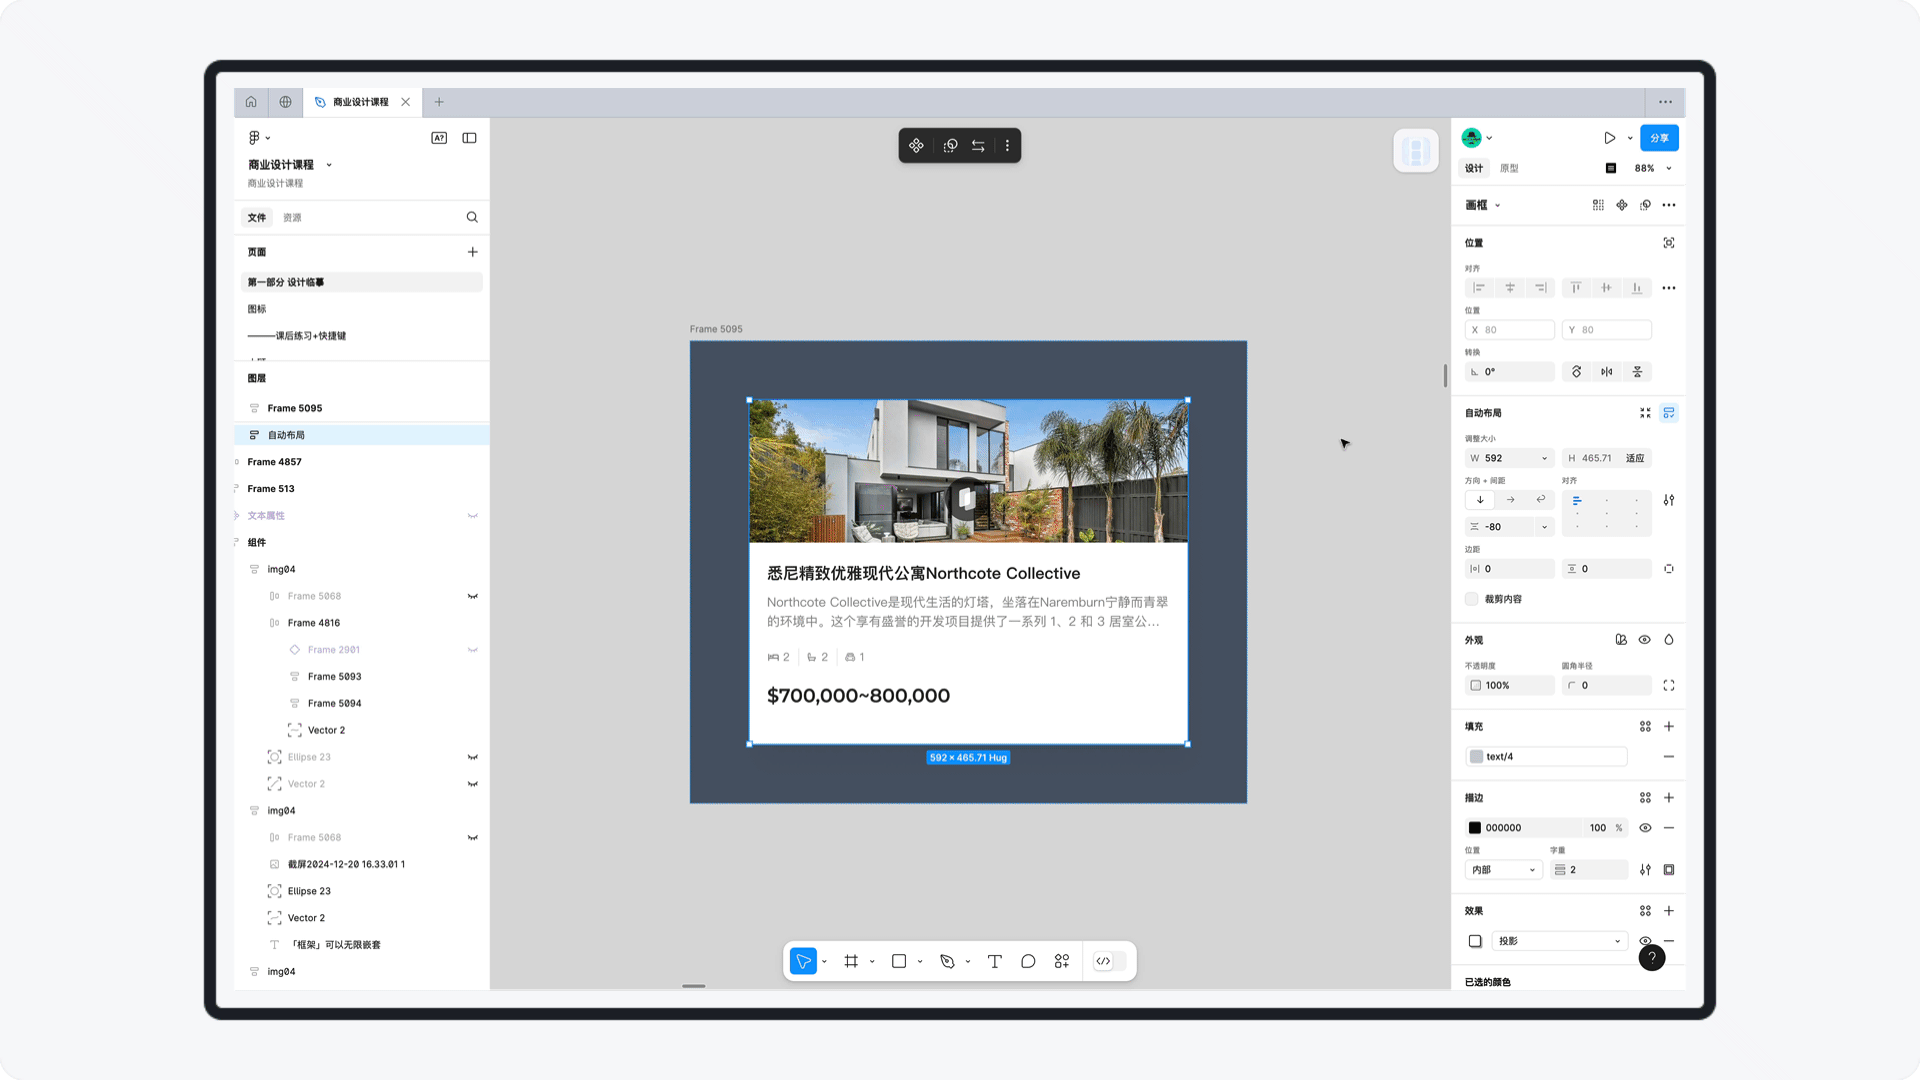Set auto layout direction to horizontal arrow
The height and width of the screenshot is (1080, 1920).
1511,500
